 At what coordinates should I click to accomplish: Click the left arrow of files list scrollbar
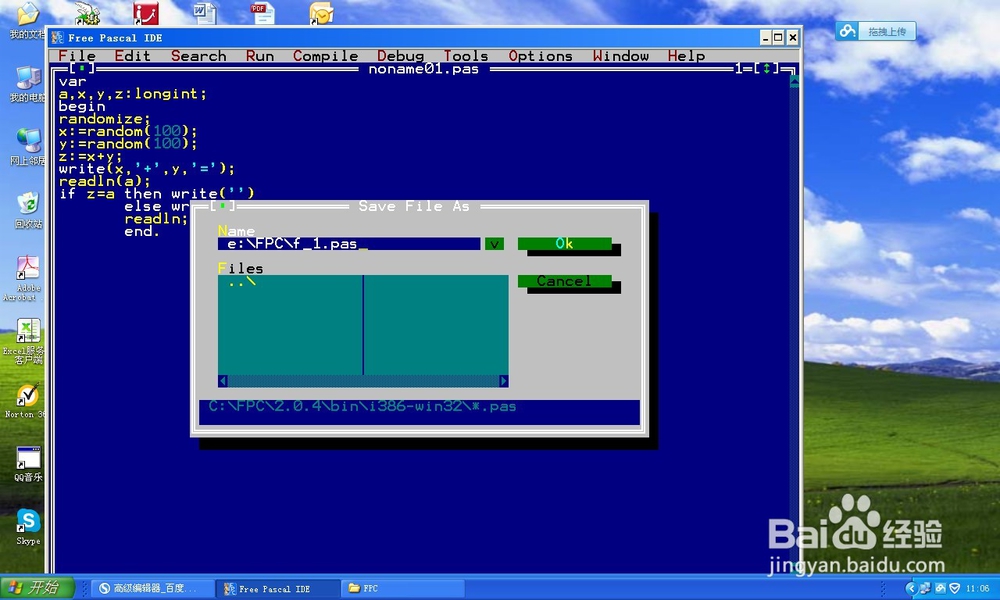[223, 381]
